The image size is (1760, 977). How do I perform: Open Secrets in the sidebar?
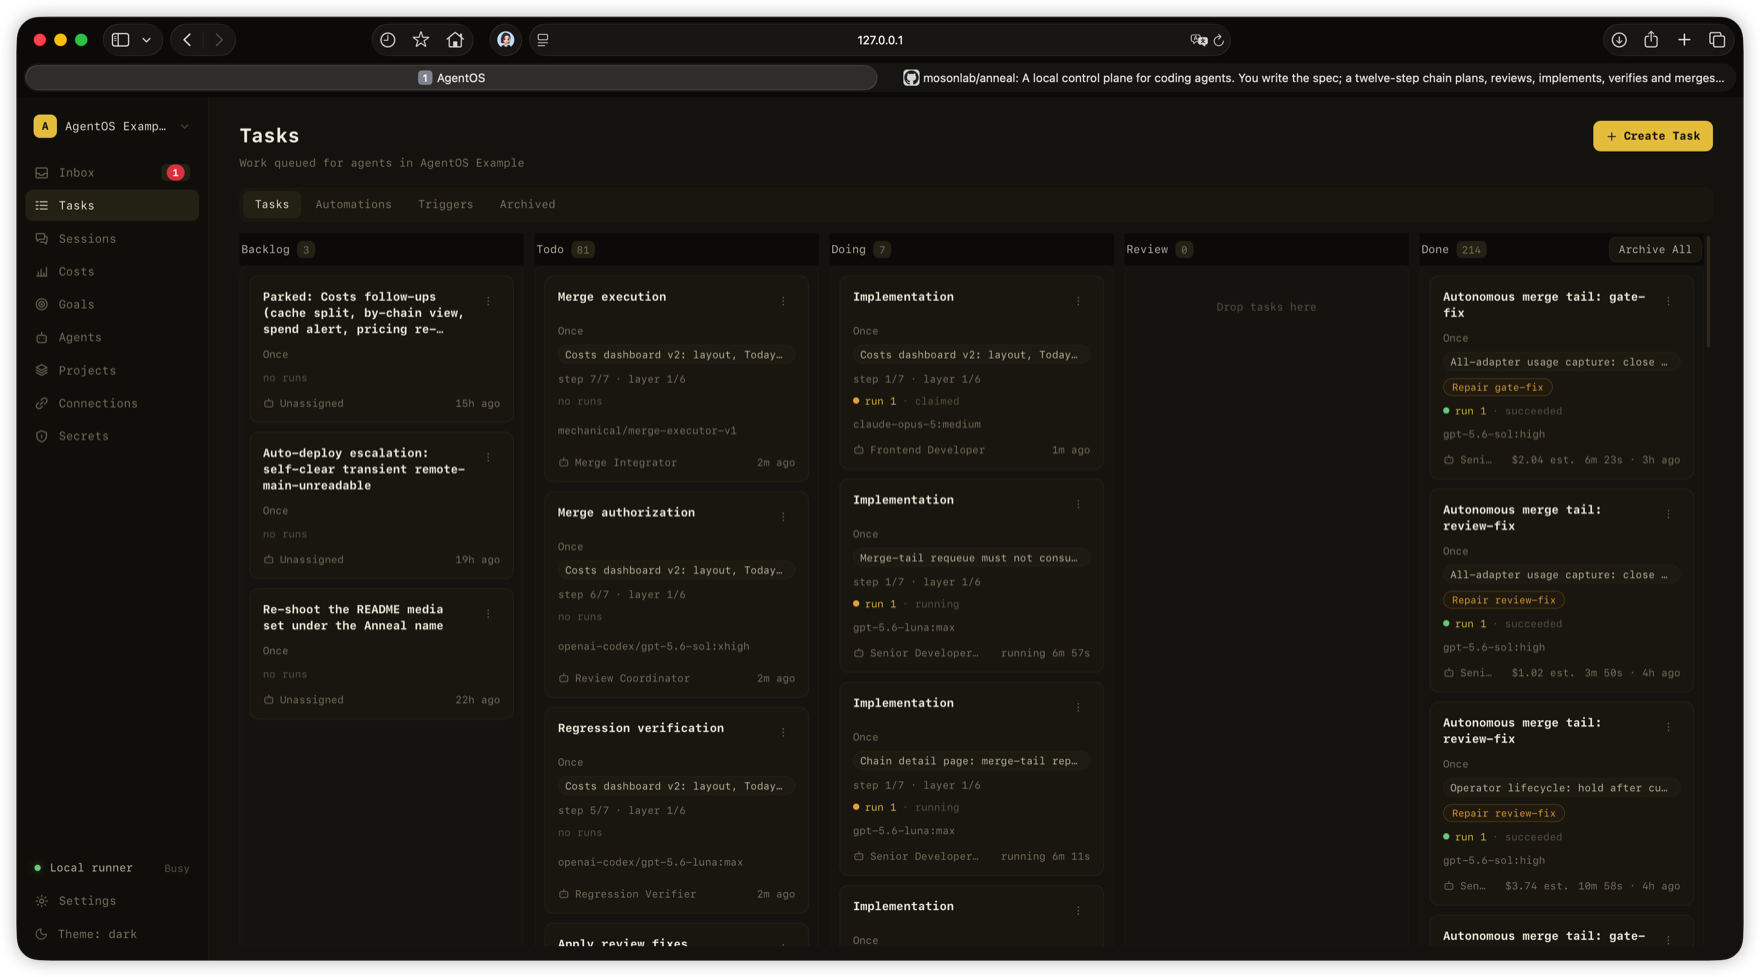tap(111, 437)
